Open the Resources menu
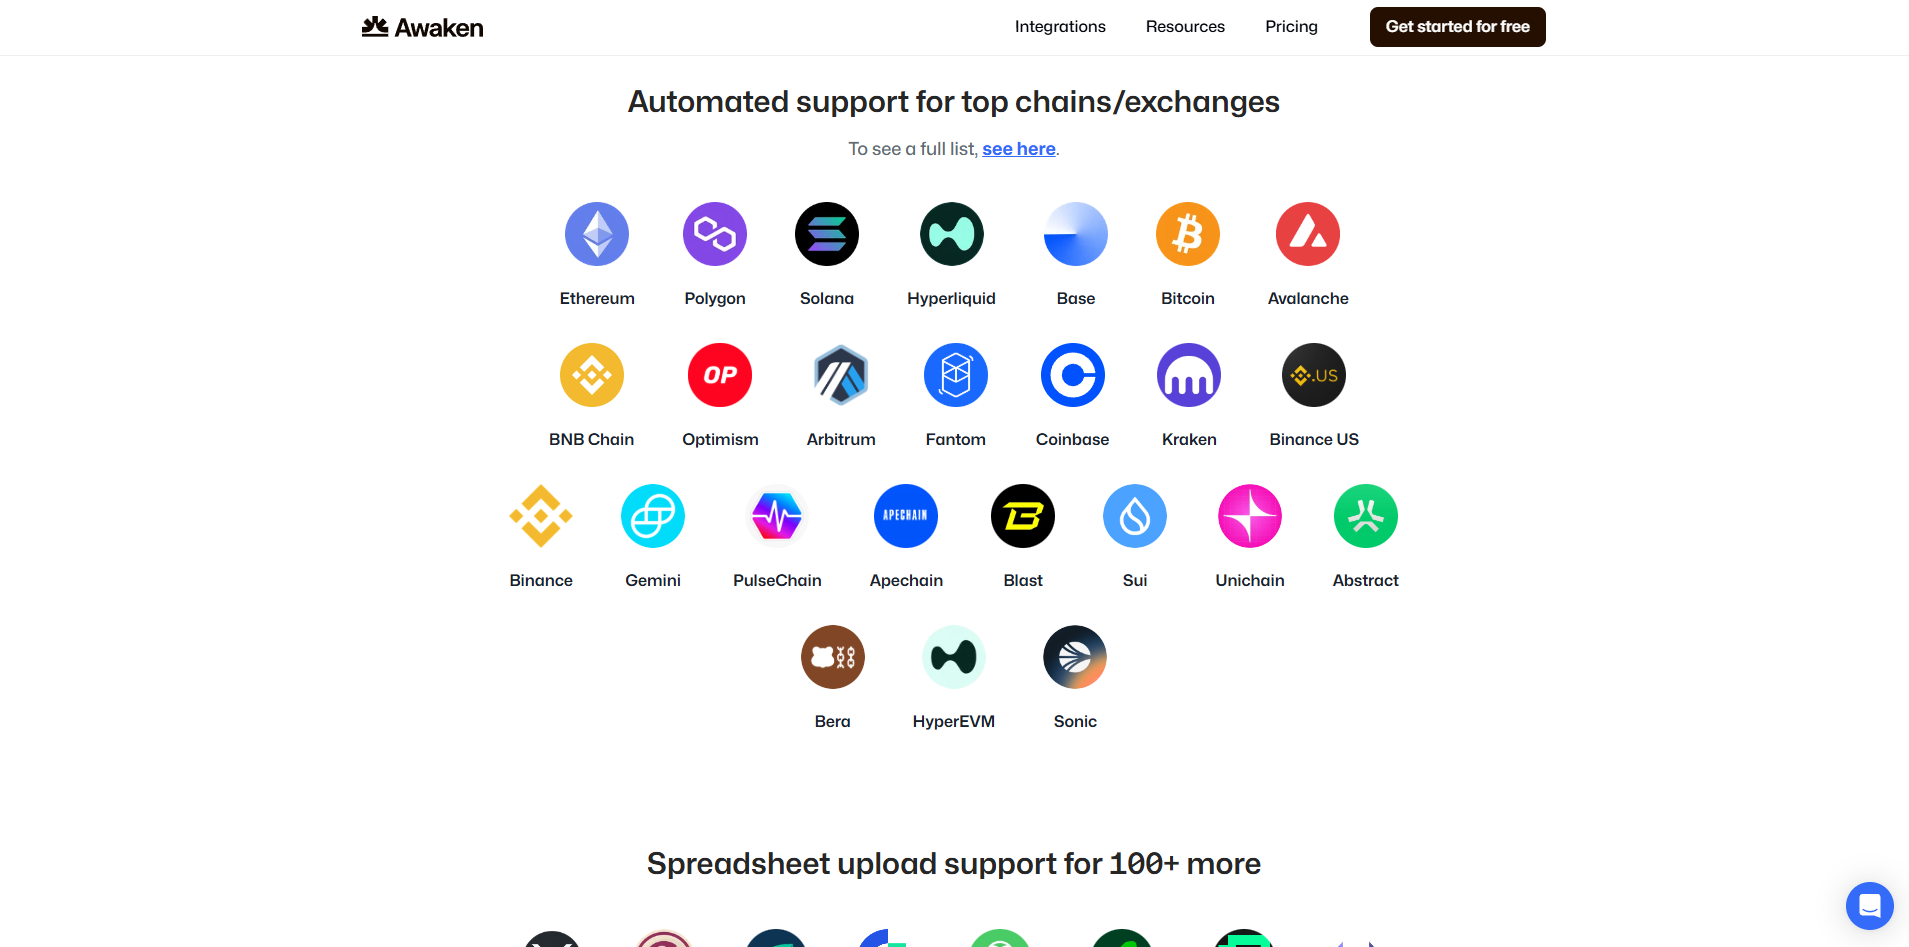 coord(1184,27)
